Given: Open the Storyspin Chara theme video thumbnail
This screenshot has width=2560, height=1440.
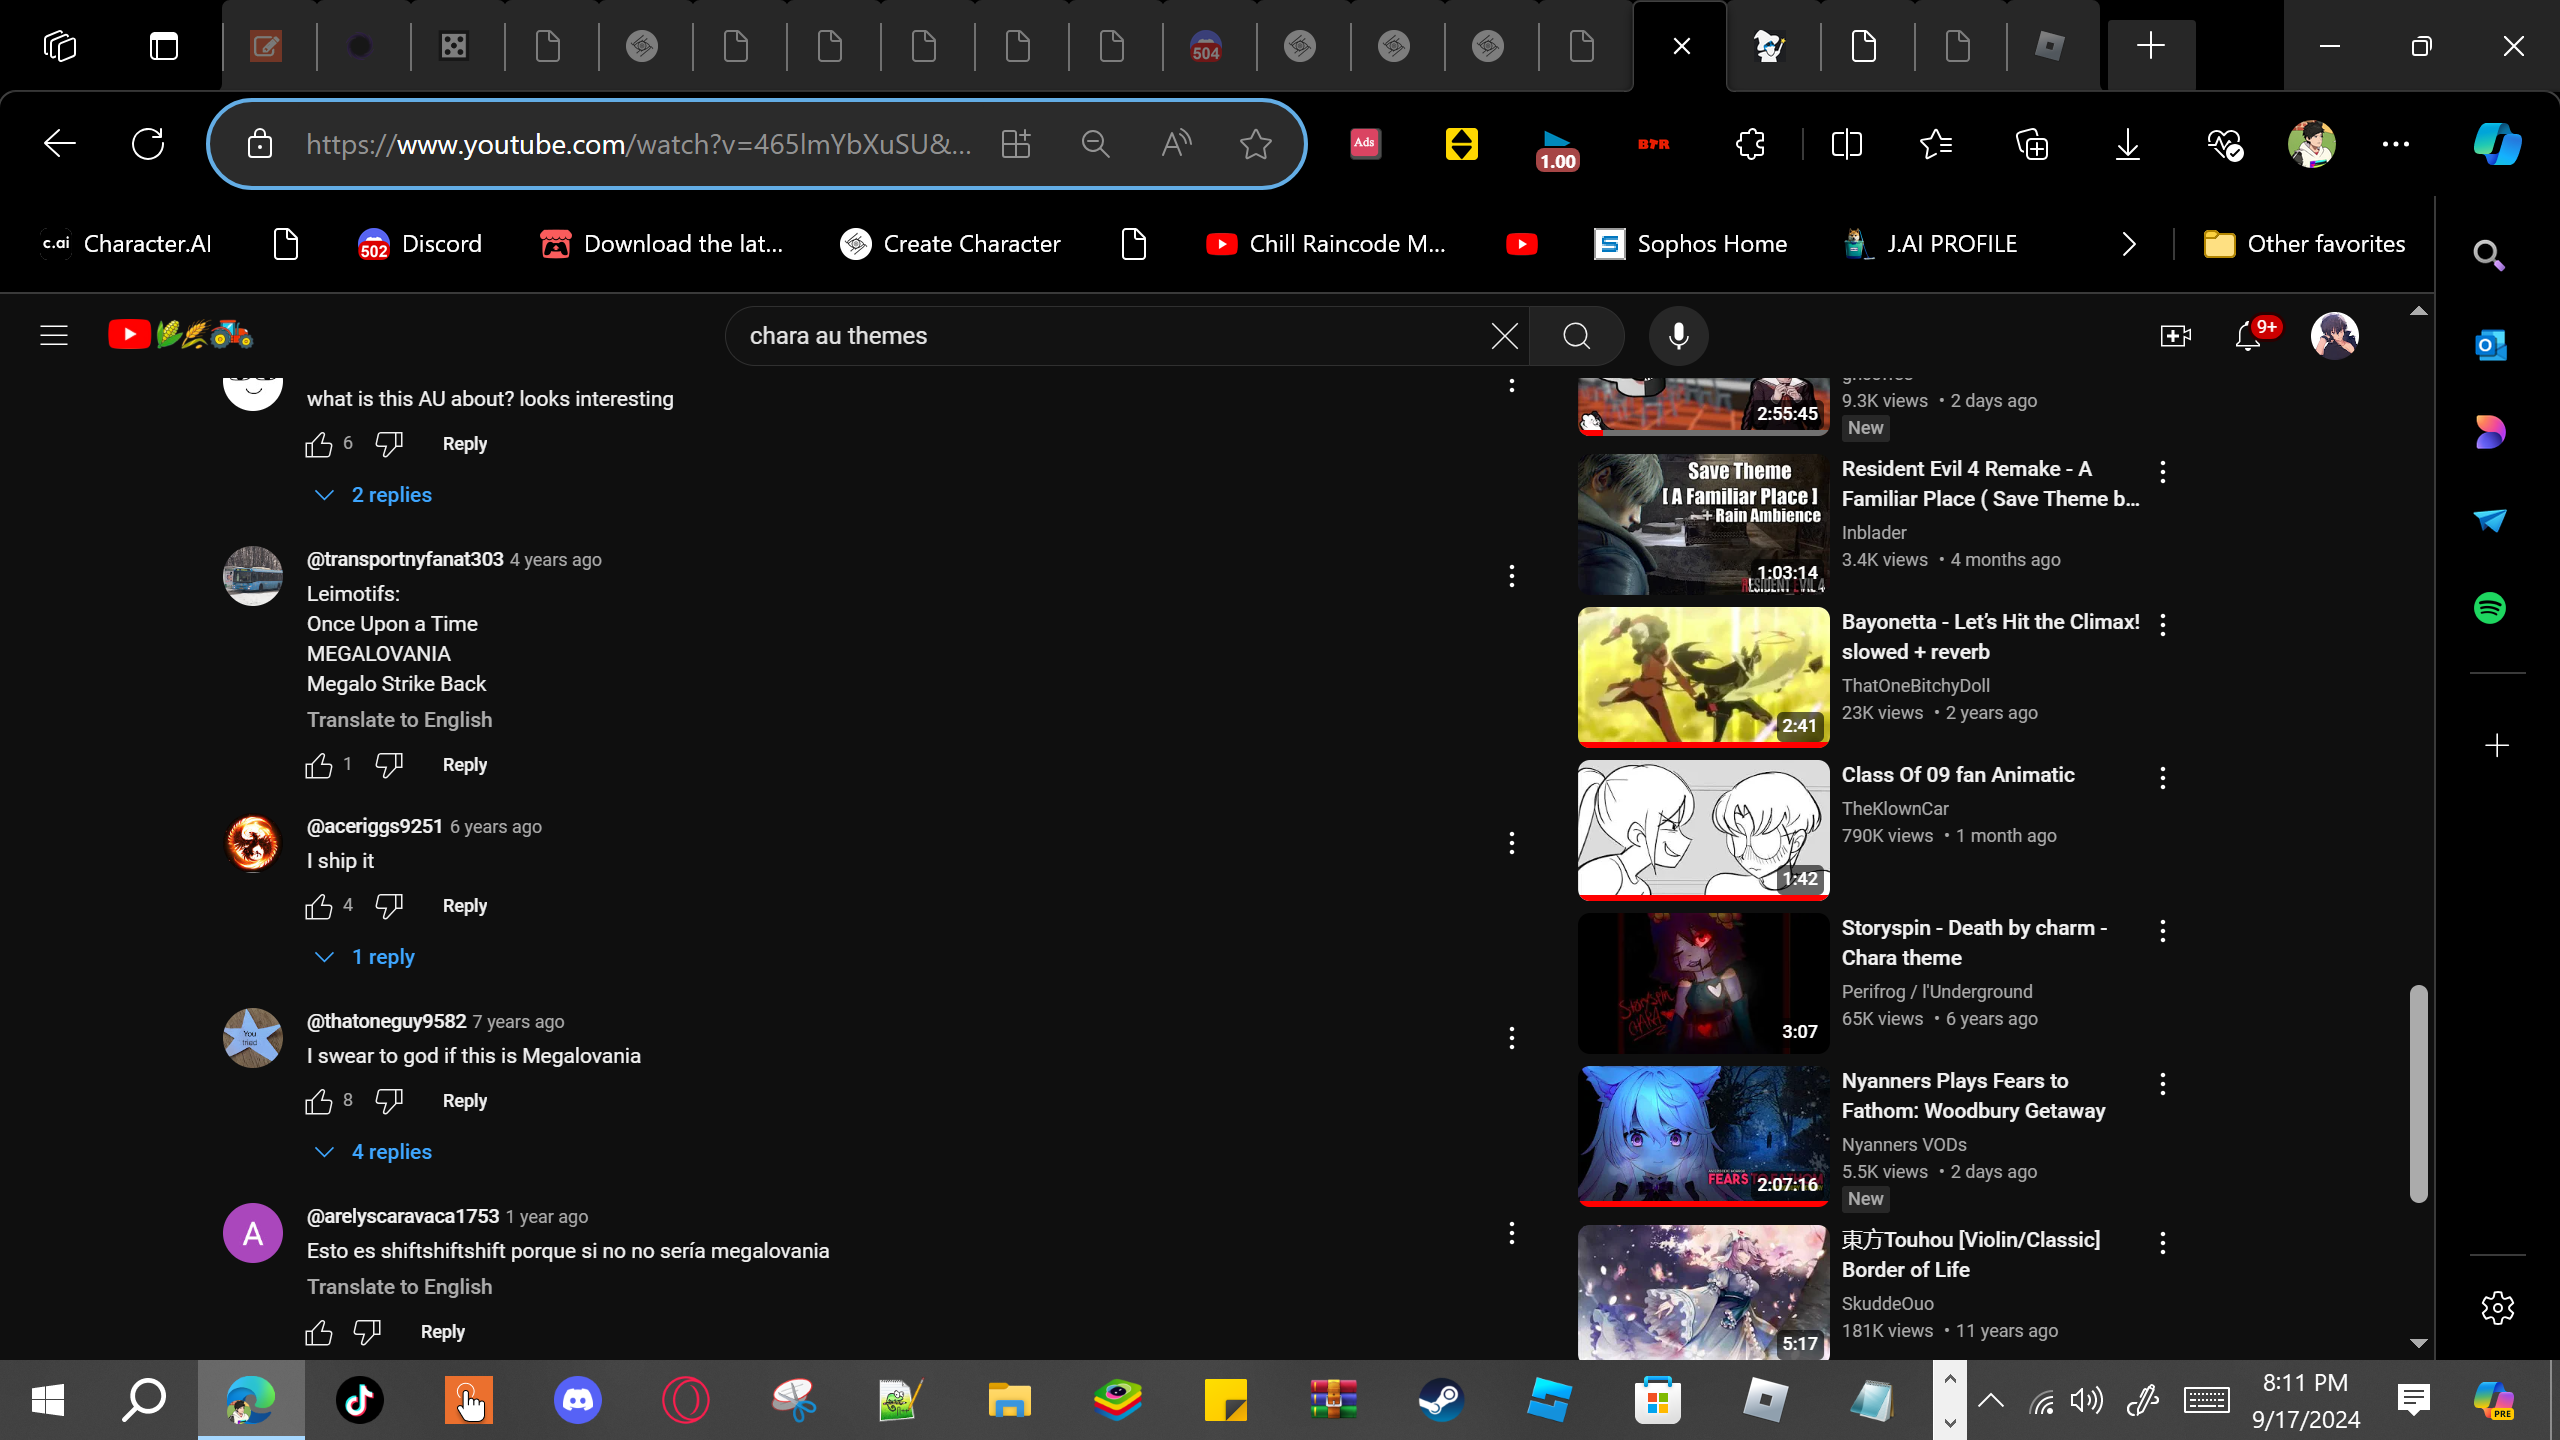Looking at the screenshot, I should tap(1703, 983).
